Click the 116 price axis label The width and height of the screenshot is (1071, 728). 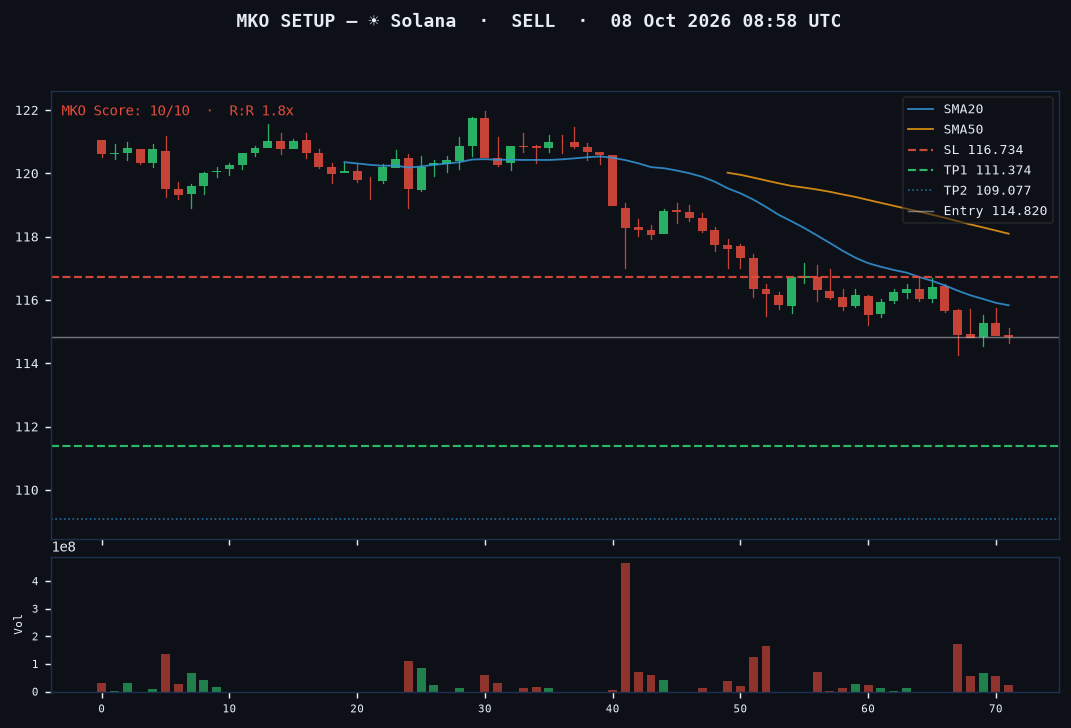click(x=27, y=301)
